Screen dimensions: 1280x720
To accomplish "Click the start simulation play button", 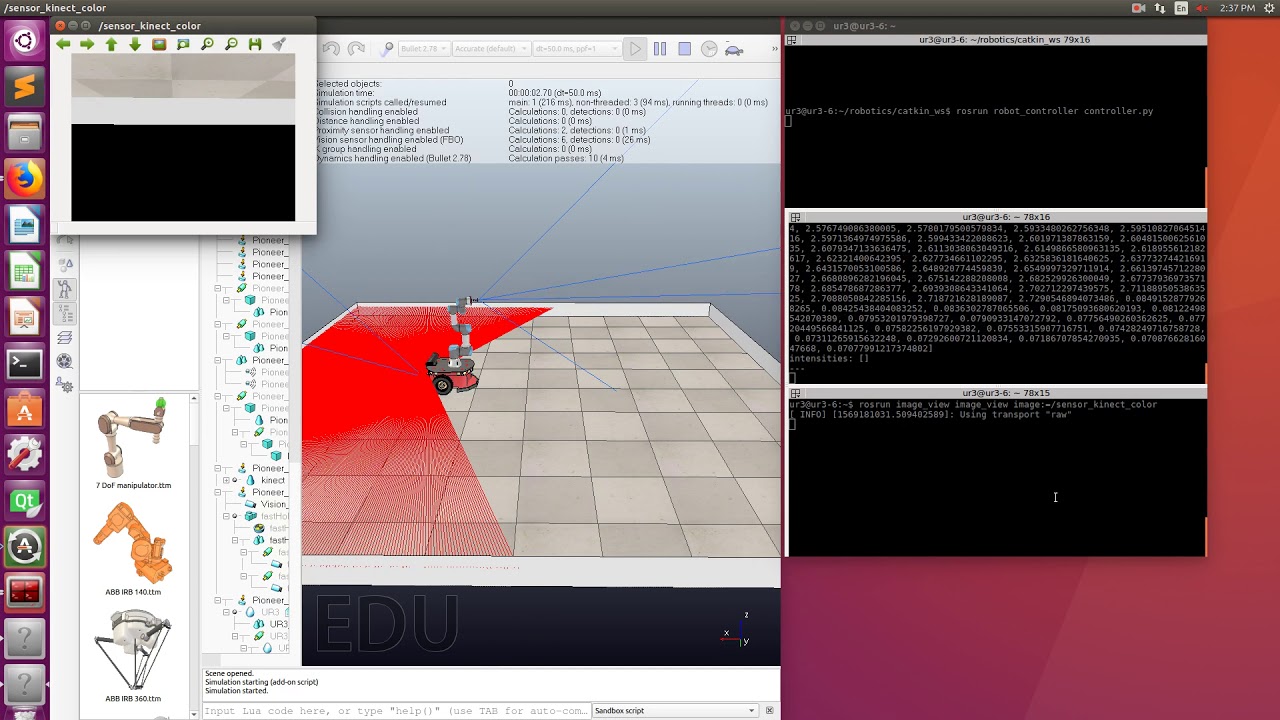I will coord(635,49).
